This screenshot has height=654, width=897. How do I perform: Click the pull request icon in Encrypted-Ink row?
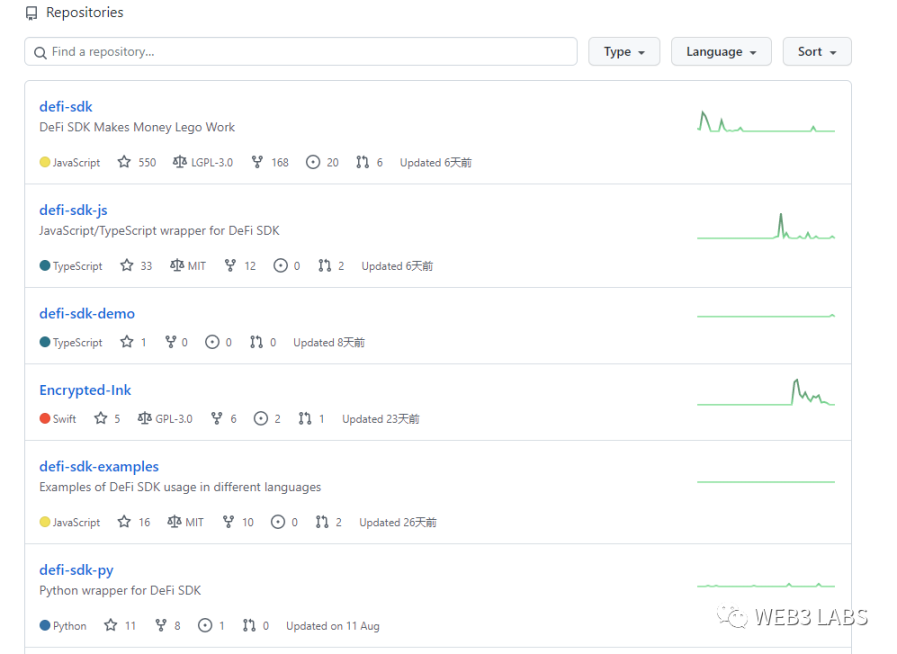(305, 418)
